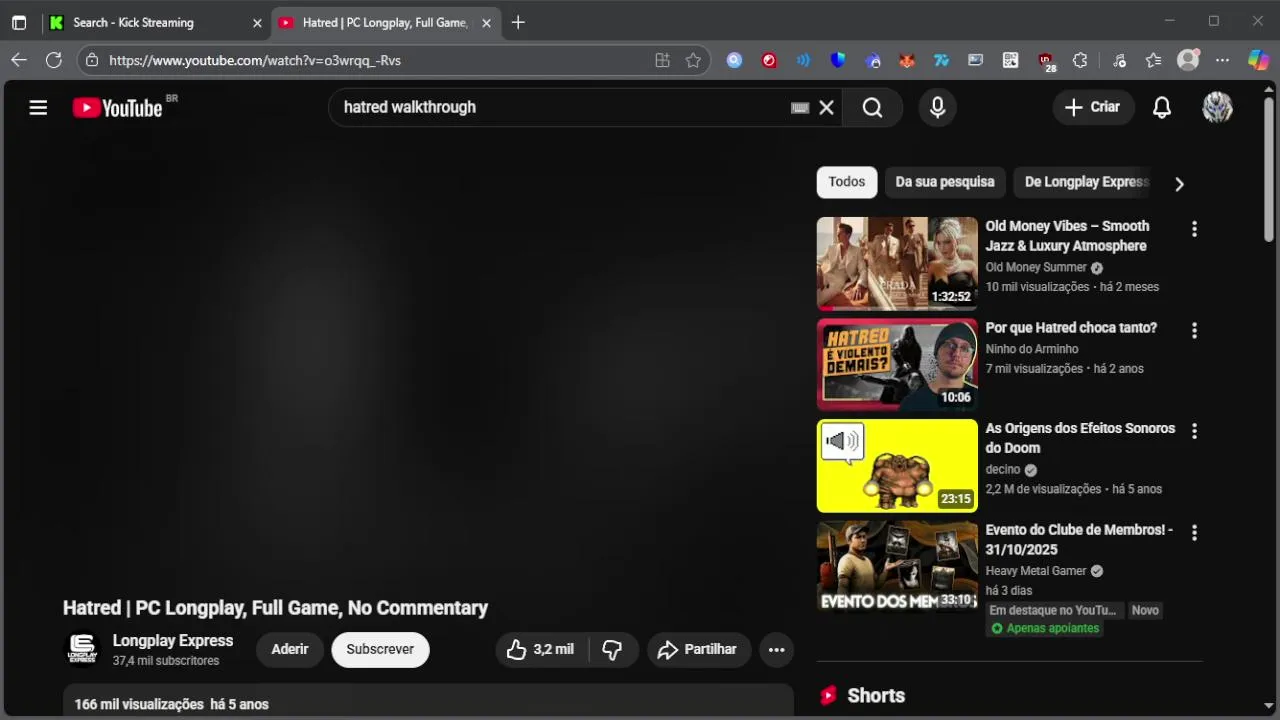Open the Favorites list icon

click(x=1153, y=60)
